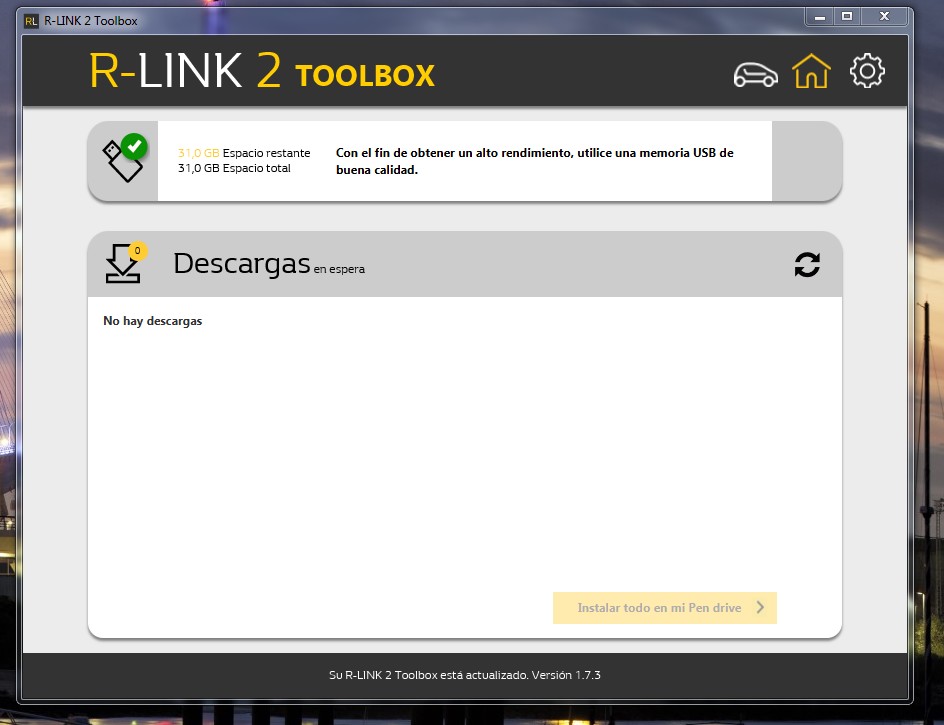This screenshot has width=944, height=725.
Task: Click the version 1.7.3 status text
Action: [465, 675]
